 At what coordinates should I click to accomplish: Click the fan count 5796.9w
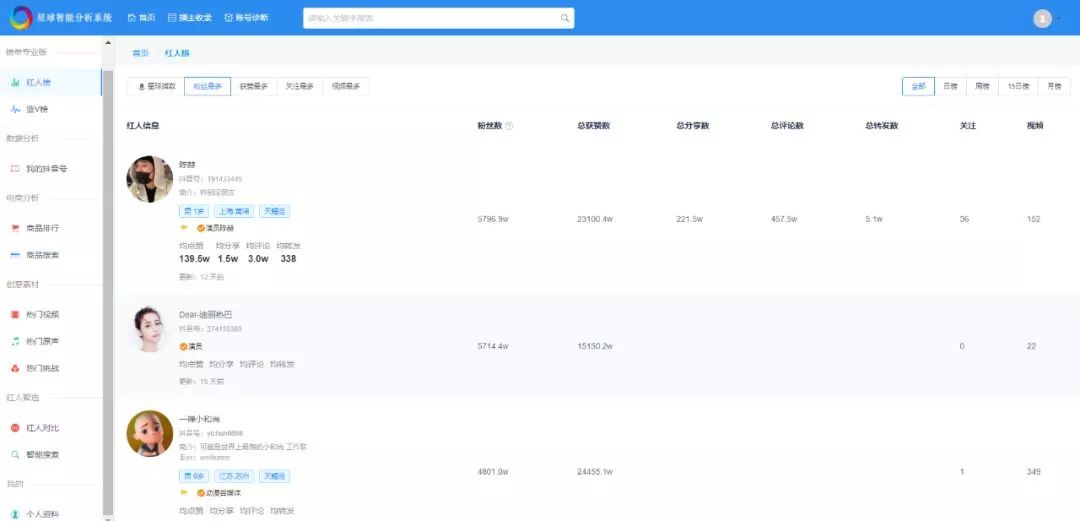(492, 219)
